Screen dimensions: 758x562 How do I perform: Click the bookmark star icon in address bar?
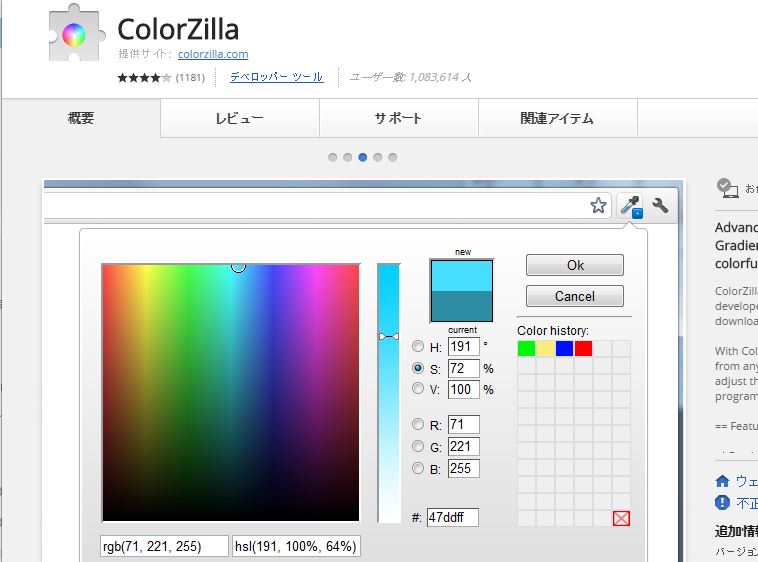pos(598,205)
